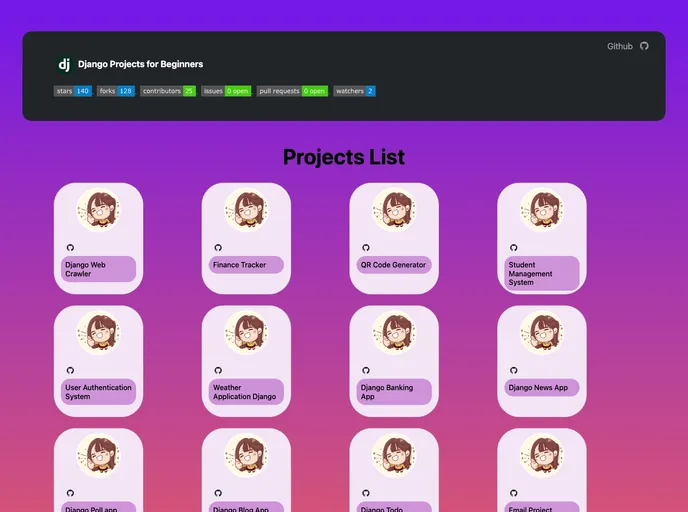Viewport: 688px width, 512px height.
Task: Click the GitHub icon on the Finance Tracker card
Action: pos(218,247)
